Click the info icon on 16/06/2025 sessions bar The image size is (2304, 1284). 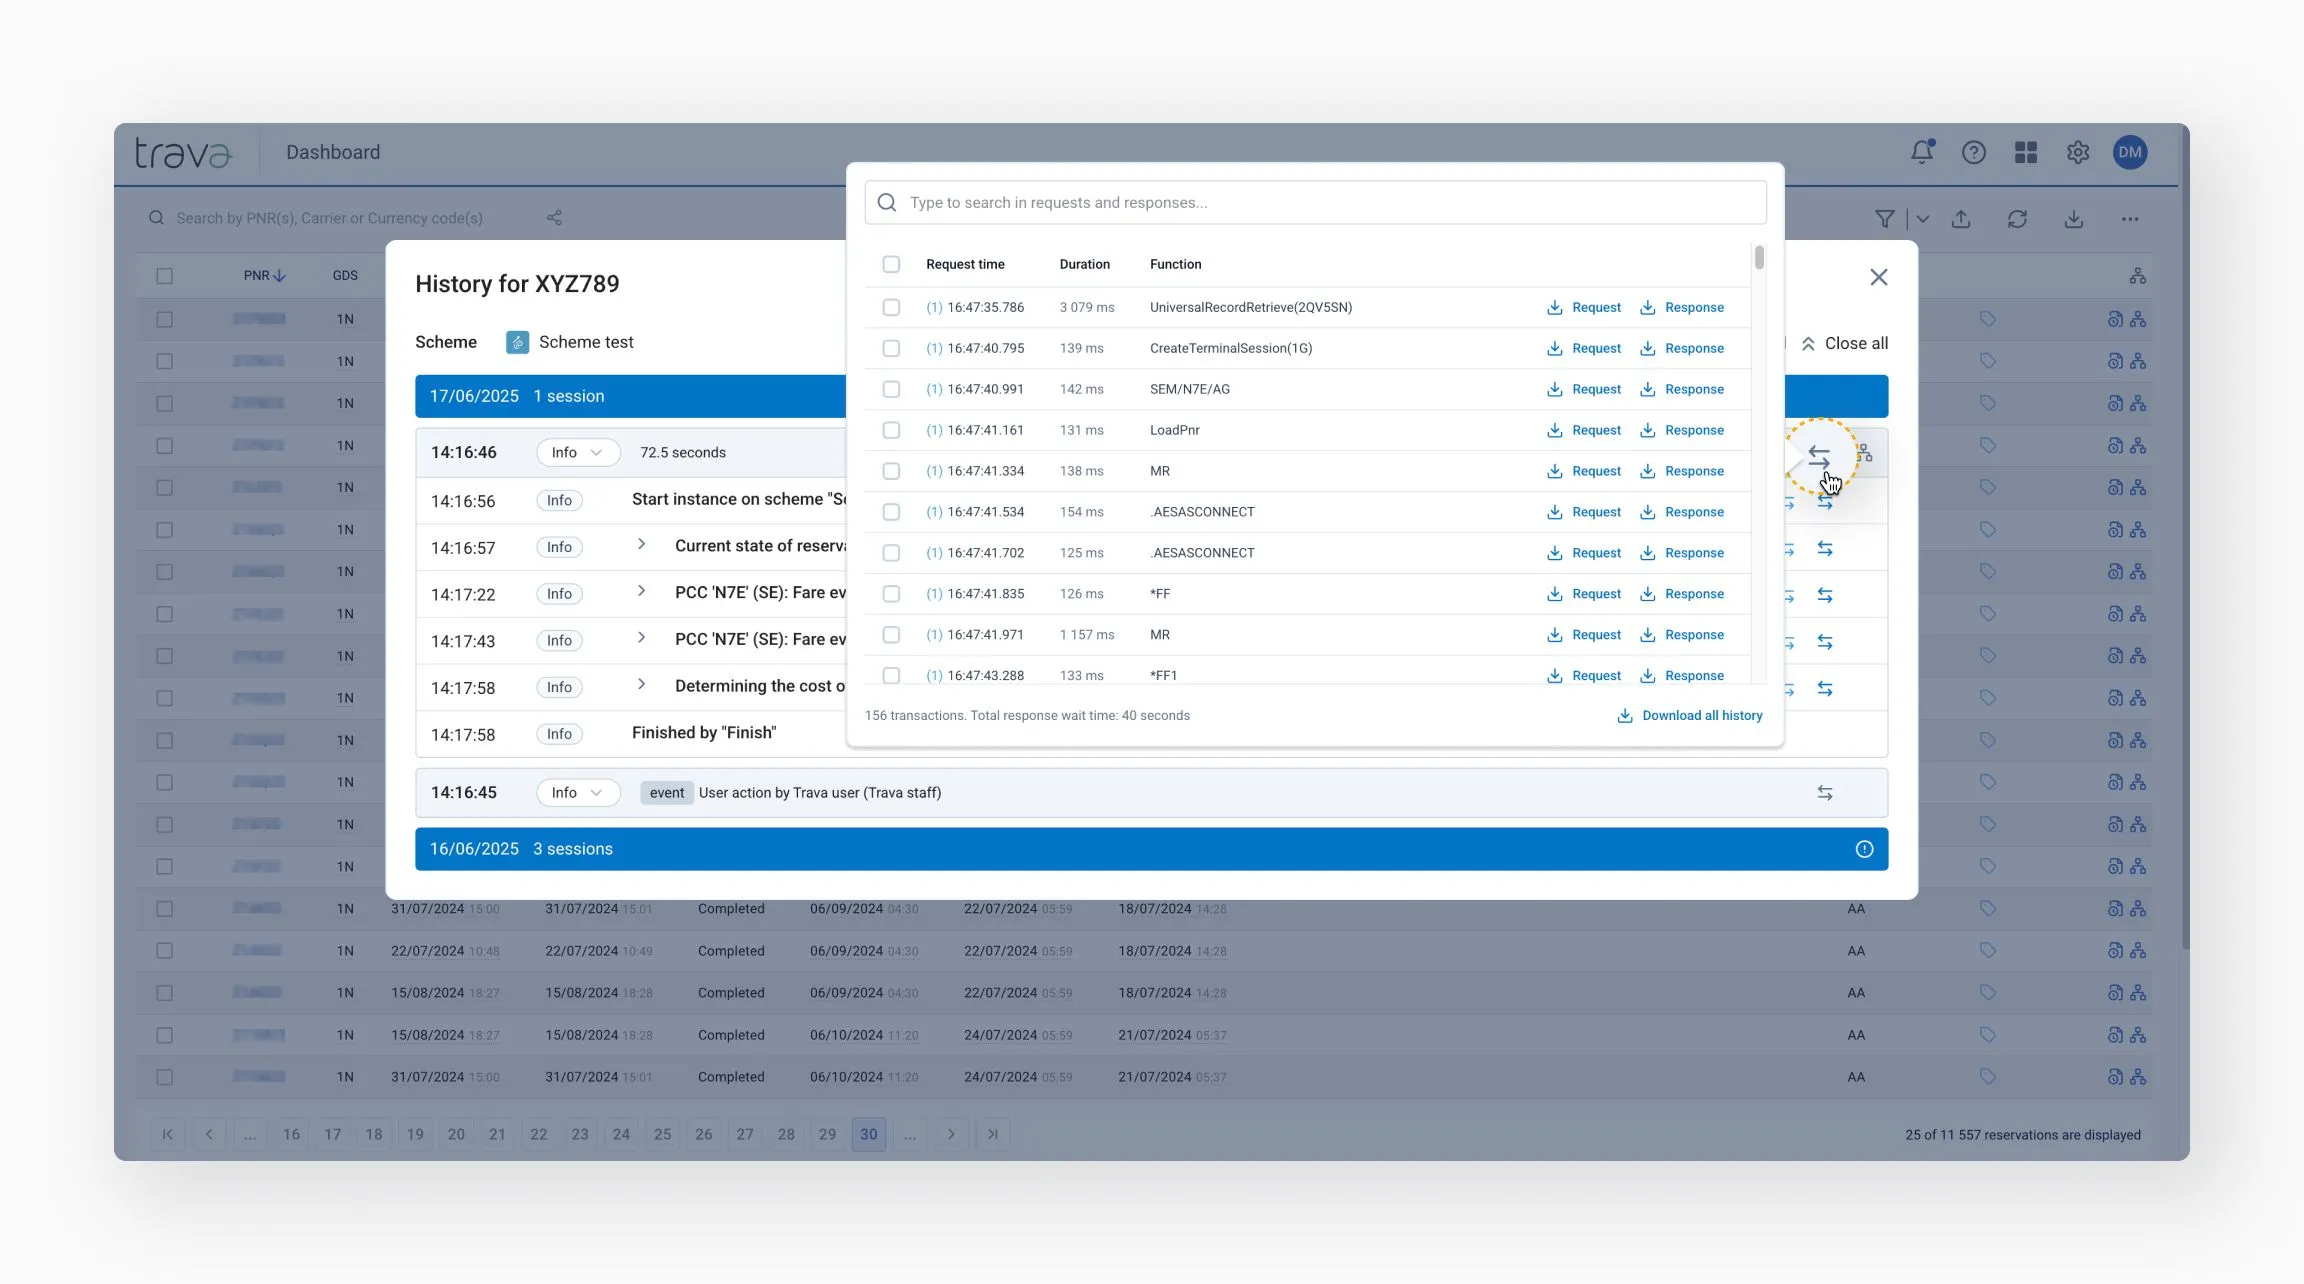pos(1864,849)
